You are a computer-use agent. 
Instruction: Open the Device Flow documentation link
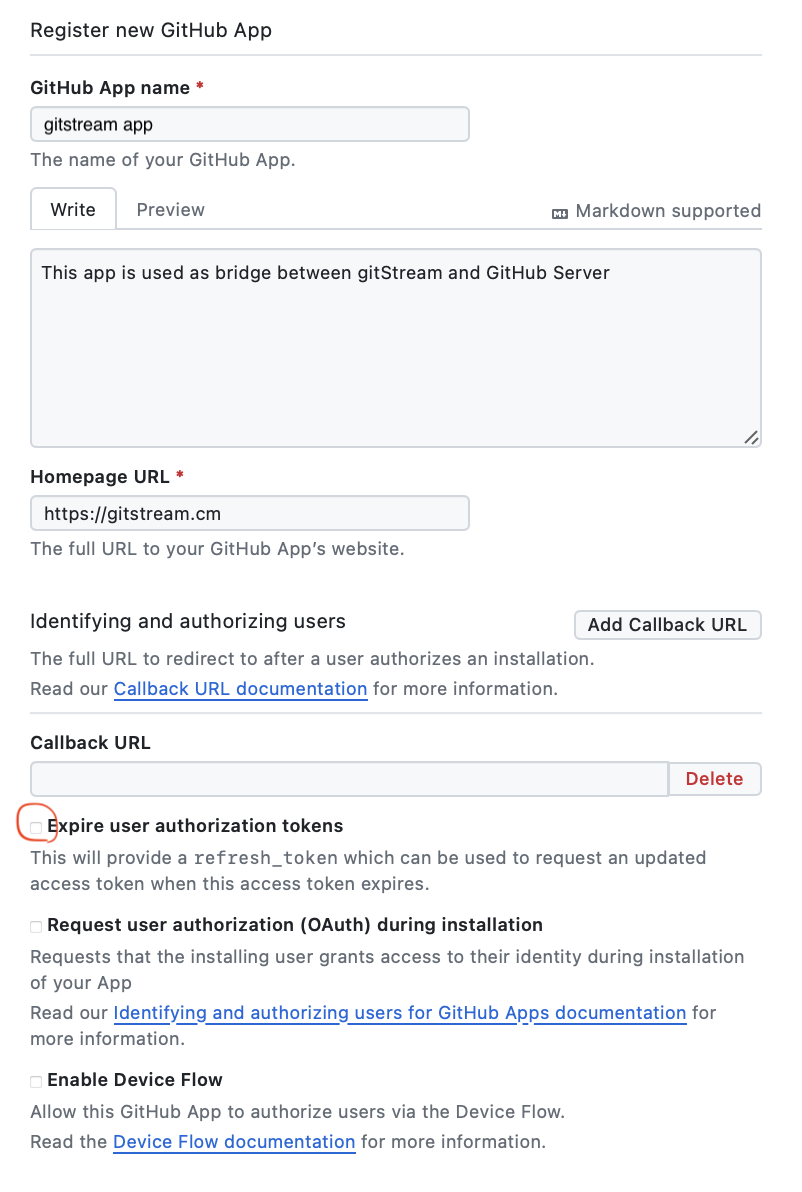(x=234, y=1141)
